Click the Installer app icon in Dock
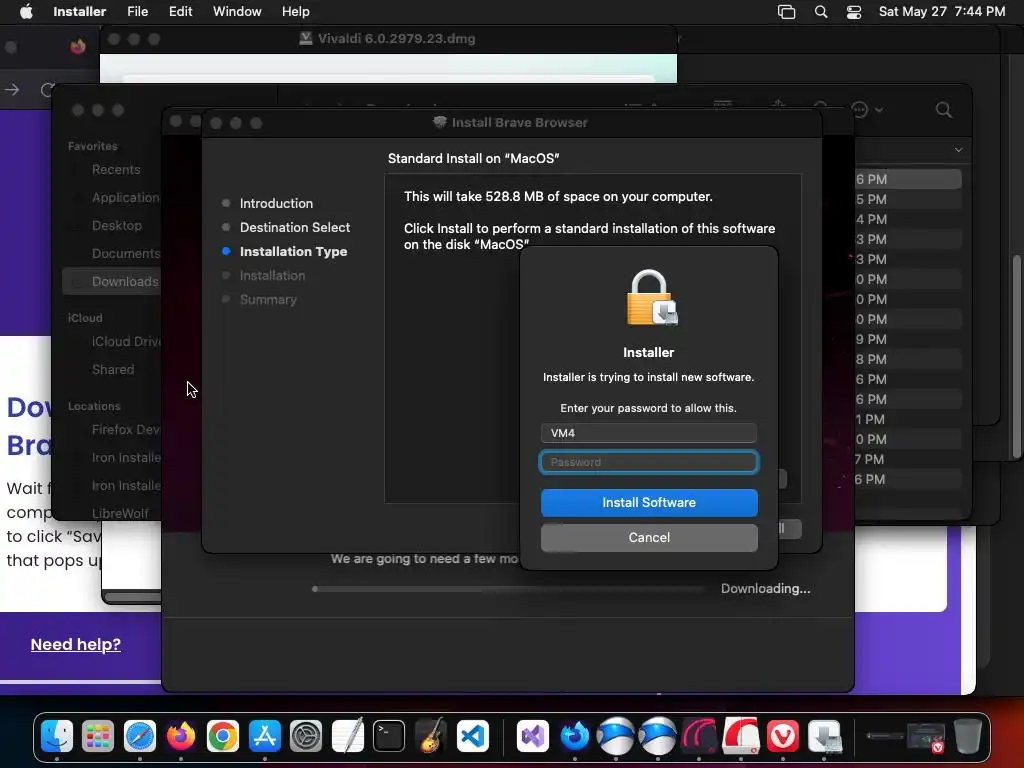 click(x=824, y=737)
